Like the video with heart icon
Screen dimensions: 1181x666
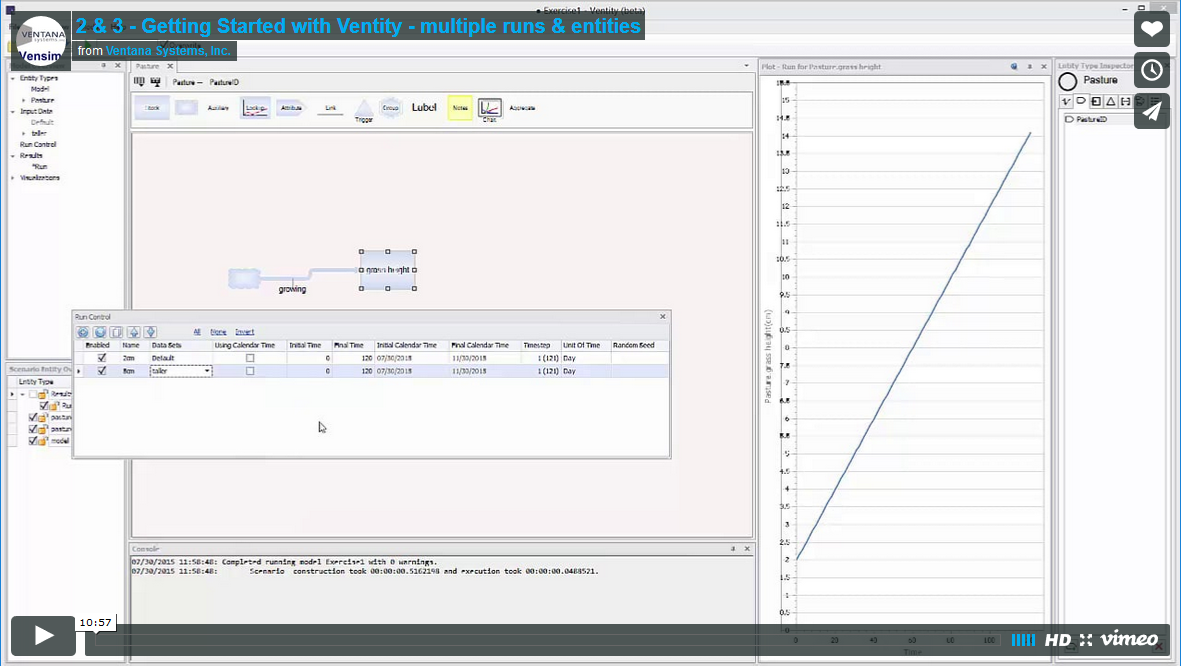(1152, 29)
